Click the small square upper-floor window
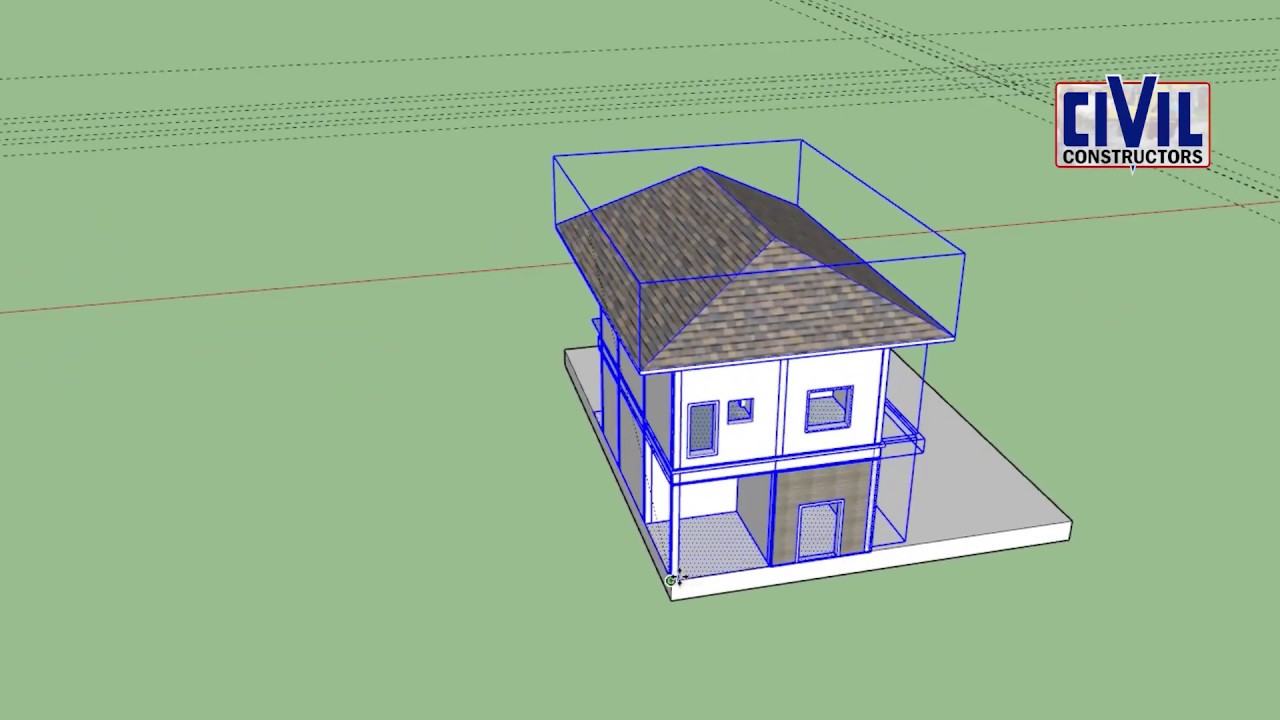 pyautogui.click(x=740, y=410)
